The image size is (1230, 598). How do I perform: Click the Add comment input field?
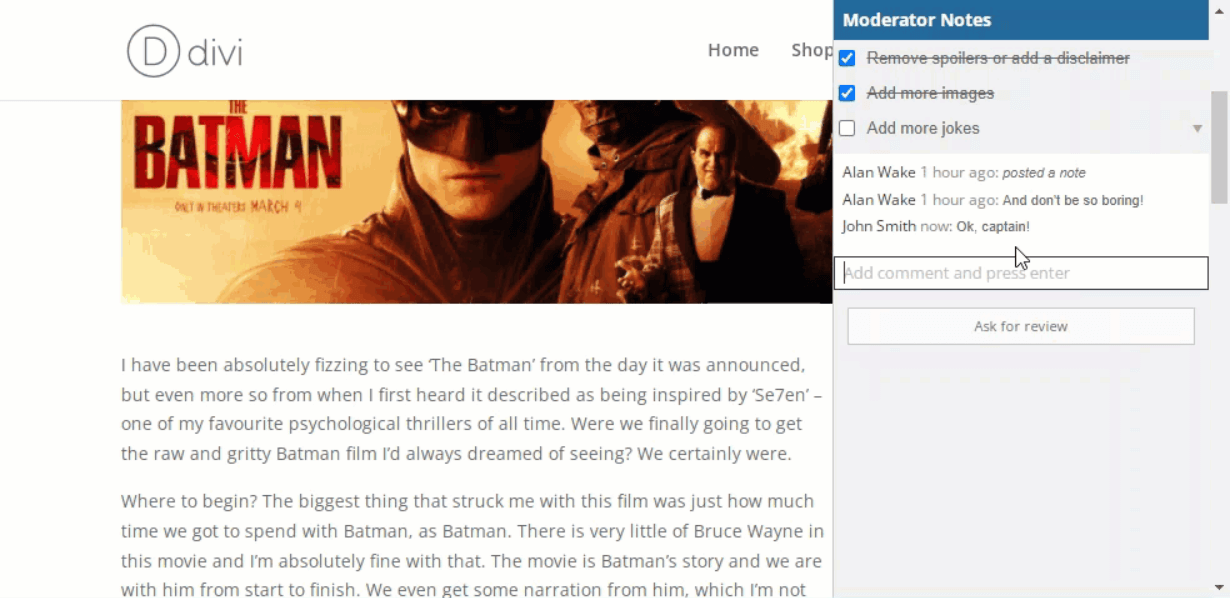pyautogui.click(x=1020, y=273)
